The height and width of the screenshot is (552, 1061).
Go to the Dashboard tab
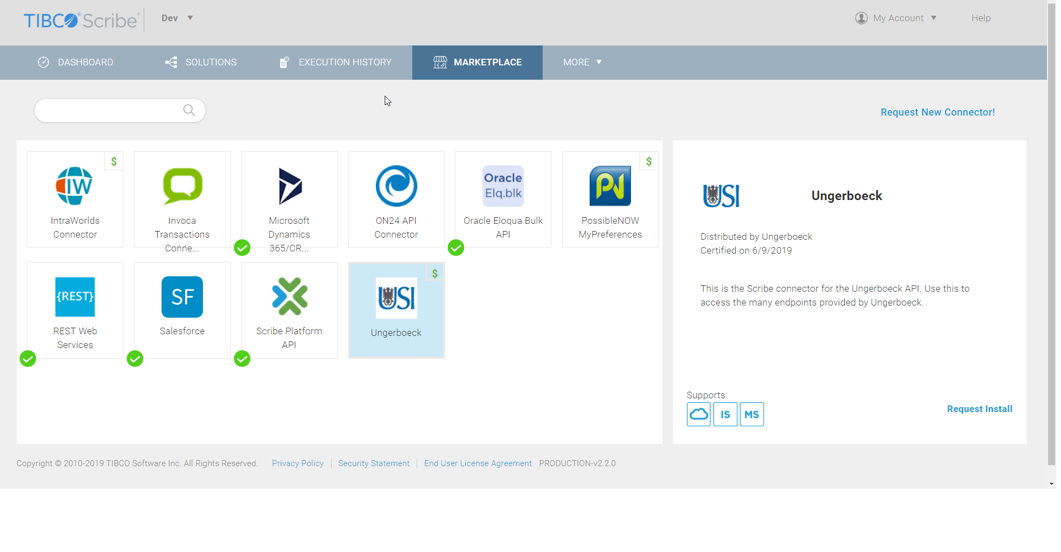(x=75, y=62)
